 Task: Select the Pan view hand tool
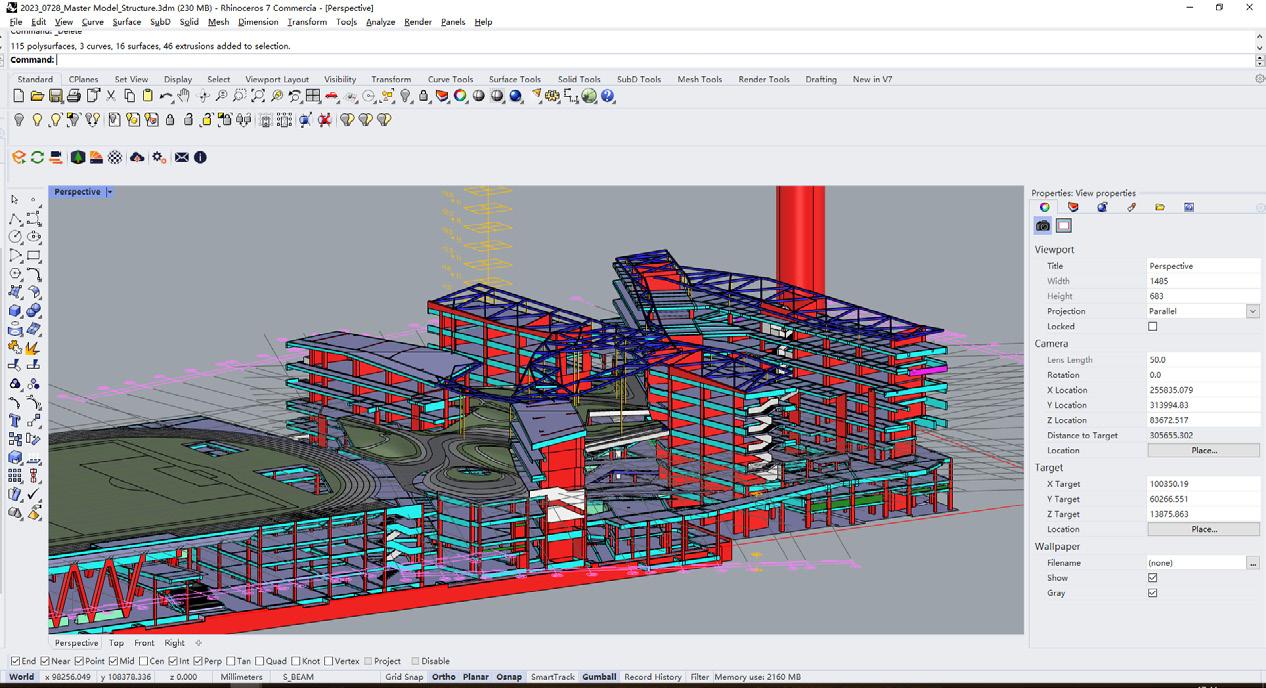[184, 96]
